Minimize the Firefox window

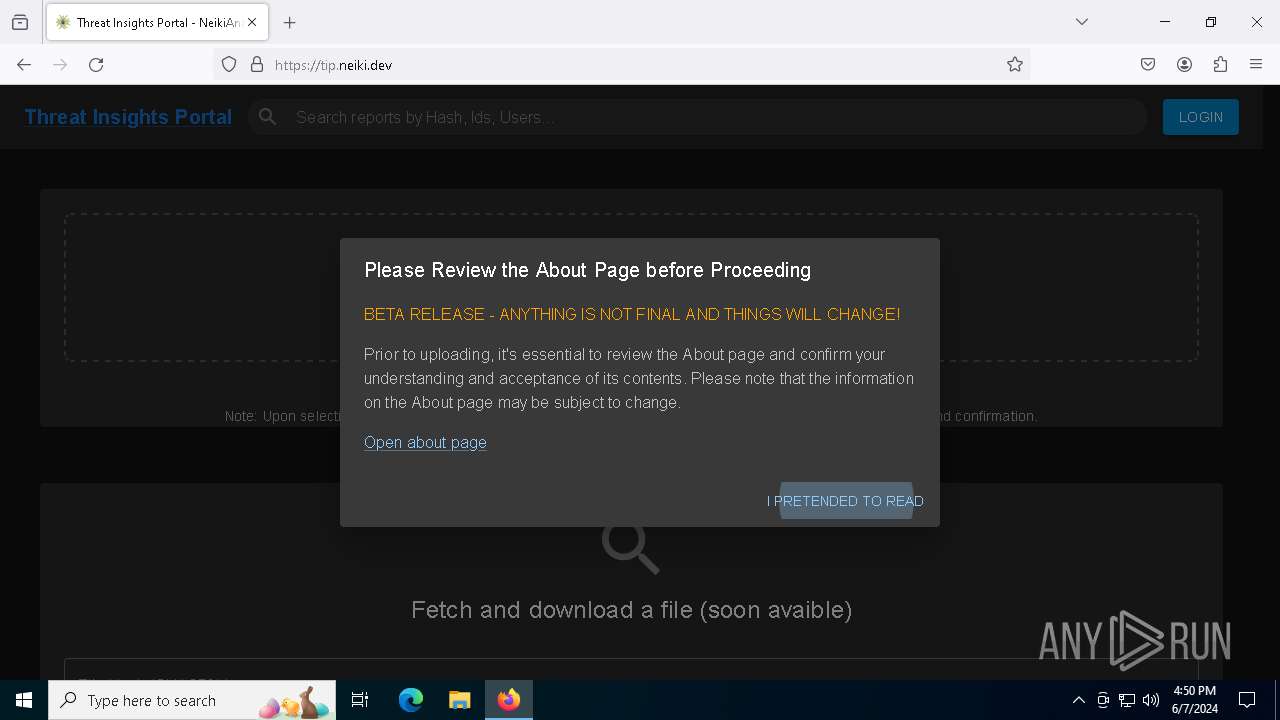pos(1165,22)
